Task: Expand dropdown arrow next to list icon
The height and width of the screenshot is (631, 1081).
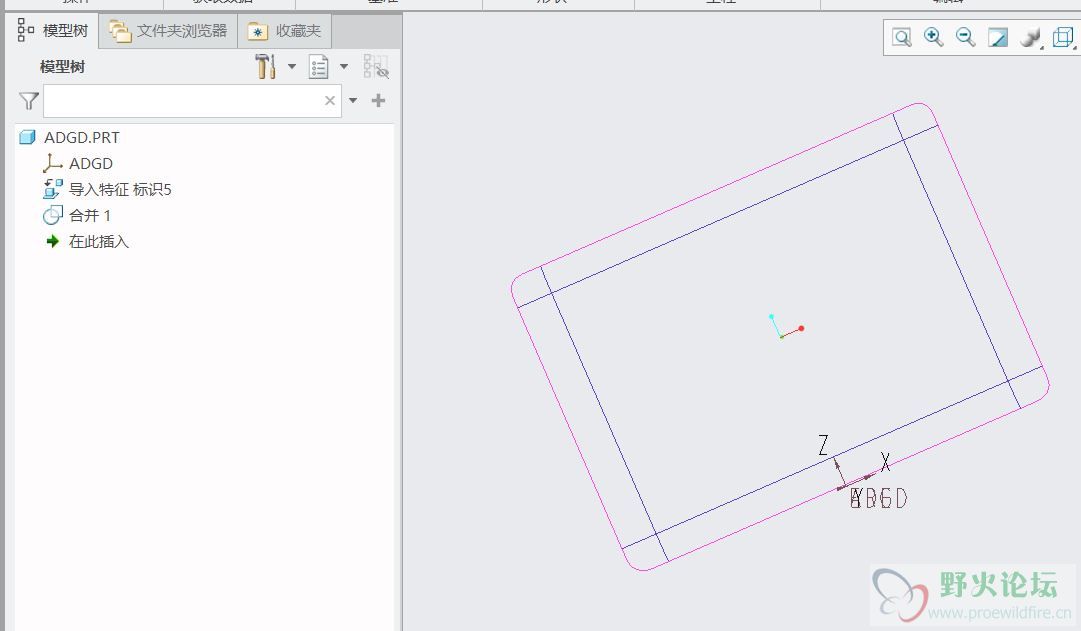Action: click(343, 67)
